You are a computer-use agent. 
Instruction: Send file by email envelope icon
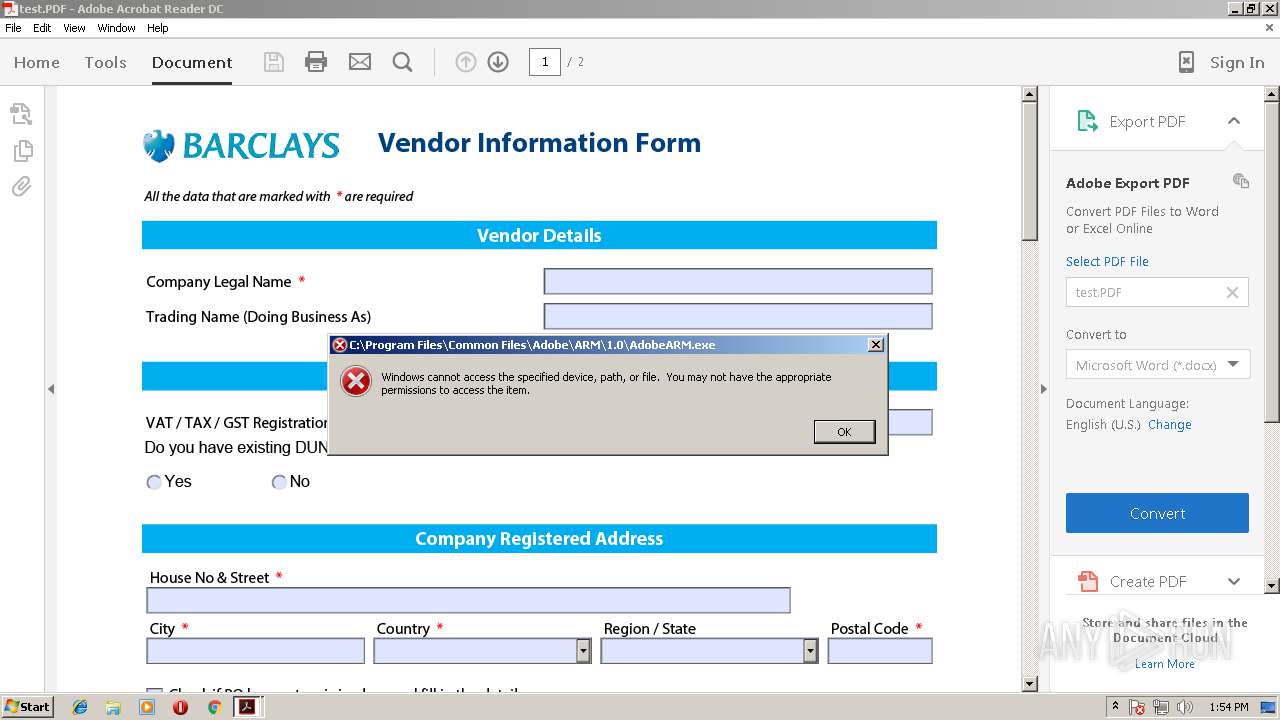(x=360, y=62)
